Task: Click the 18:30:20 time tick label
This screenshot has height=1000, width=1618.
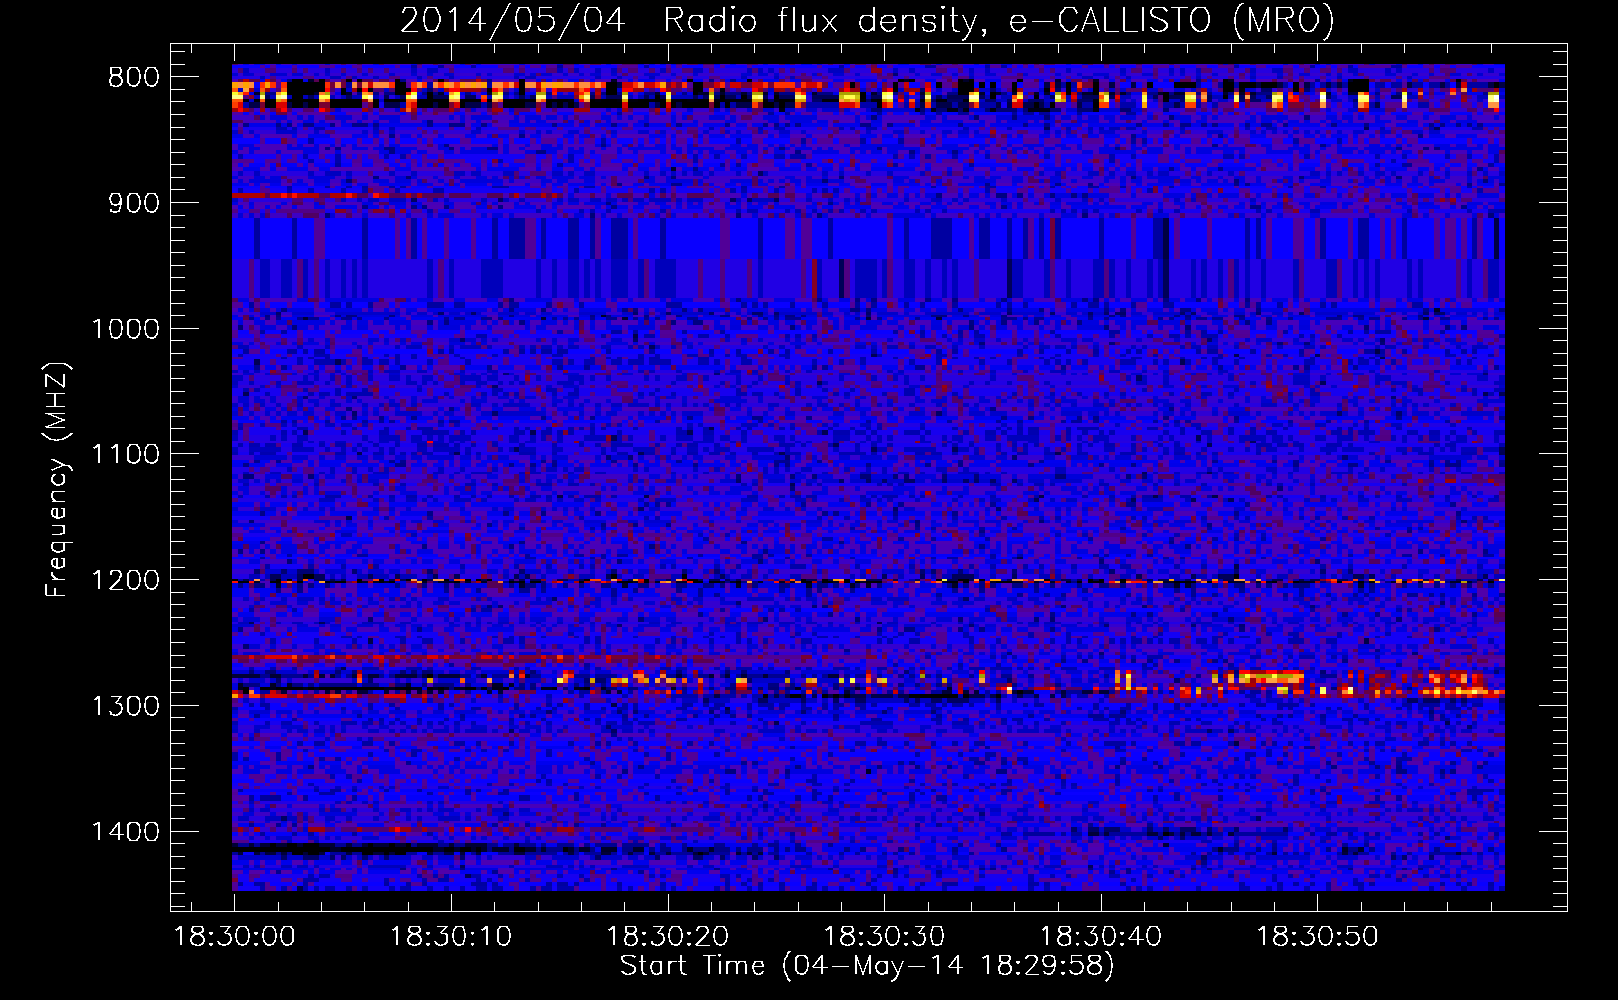Action: [x=667, y=937]
